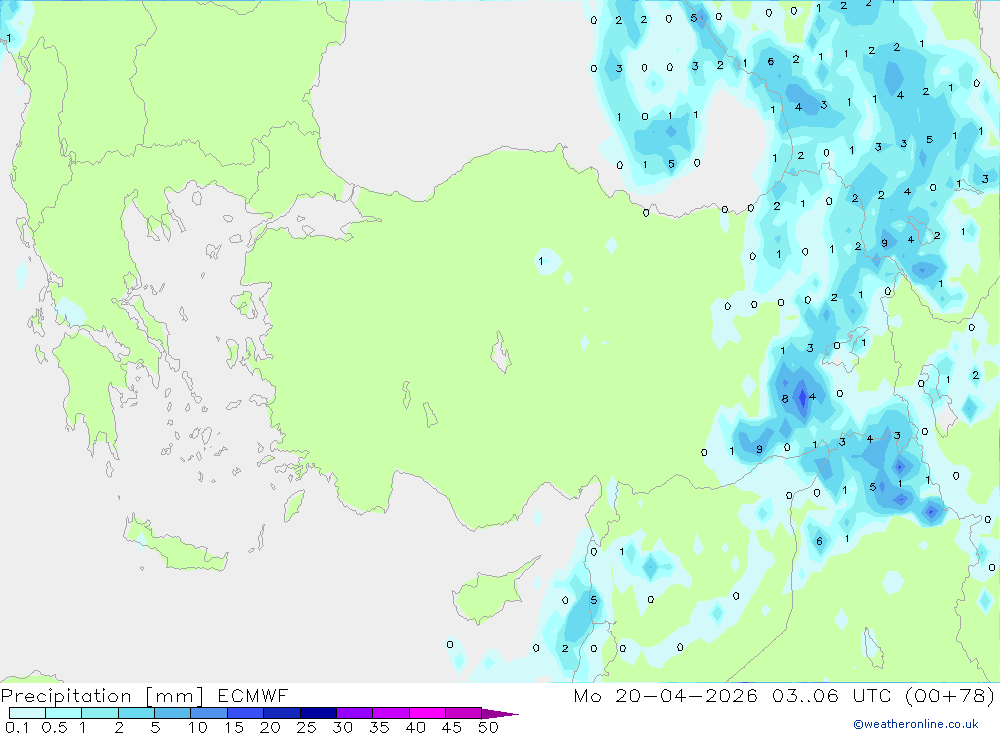Viewport: 1000px width, 733px height.
Task: Click the 10–15 mm legend color swatch
Action: pos(209,713)
